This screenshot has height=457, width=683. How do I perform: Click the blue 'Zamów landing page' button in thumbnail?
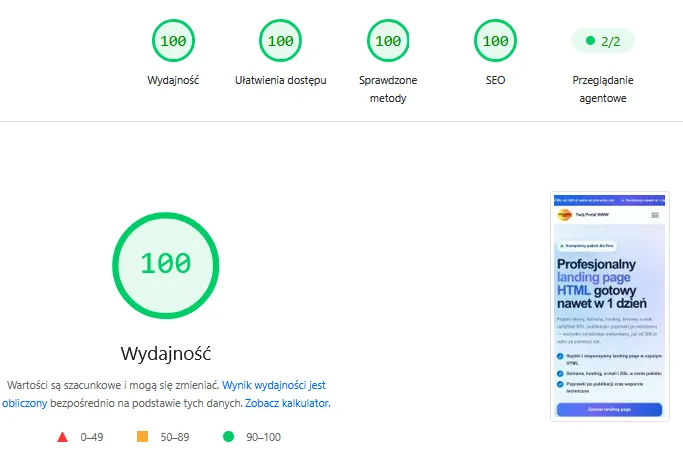point(609,410)
